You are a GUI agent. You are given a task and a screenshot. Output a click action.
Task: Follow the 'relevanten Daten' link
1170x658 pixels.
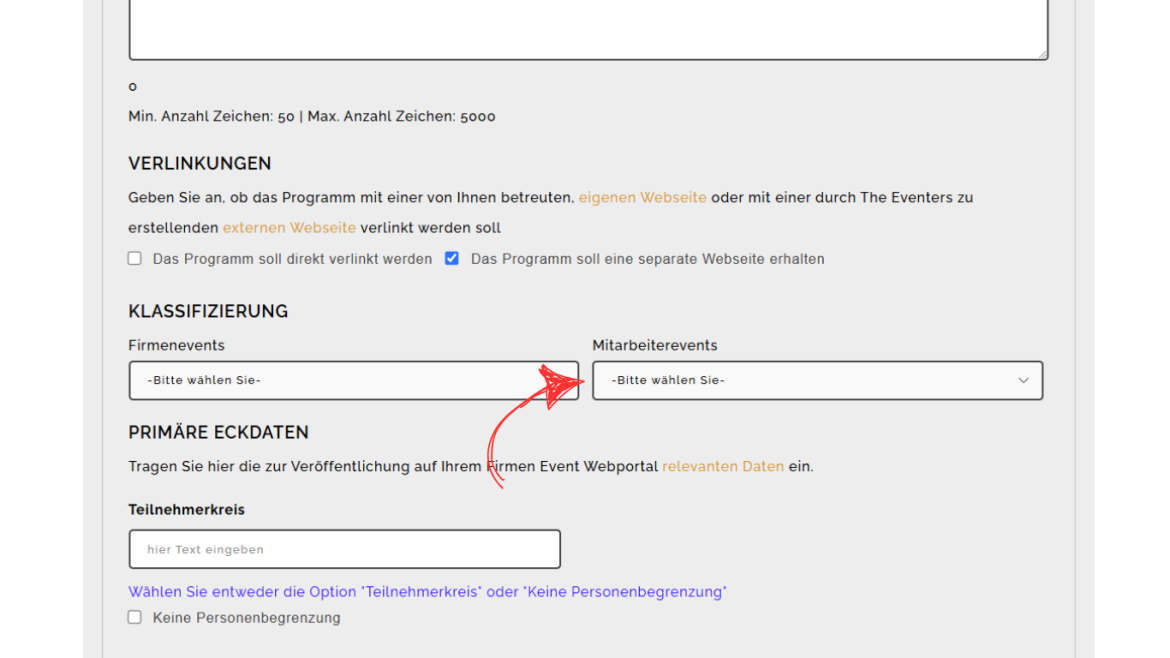(723, 466)
